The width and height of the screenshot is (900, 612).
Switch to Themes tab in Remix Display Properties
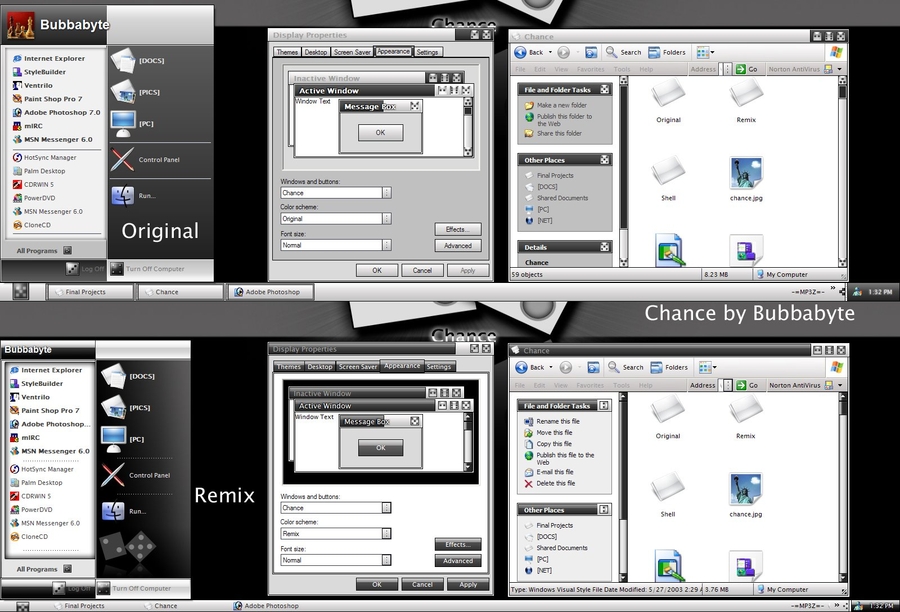coord(288,367)
